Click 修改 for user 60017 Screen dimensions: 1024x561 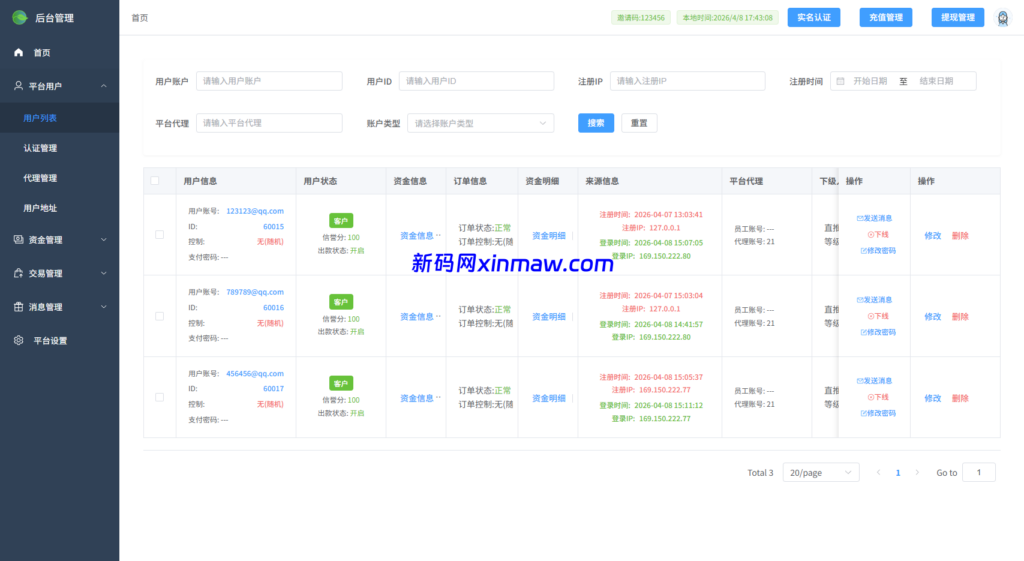click(933, 398)
